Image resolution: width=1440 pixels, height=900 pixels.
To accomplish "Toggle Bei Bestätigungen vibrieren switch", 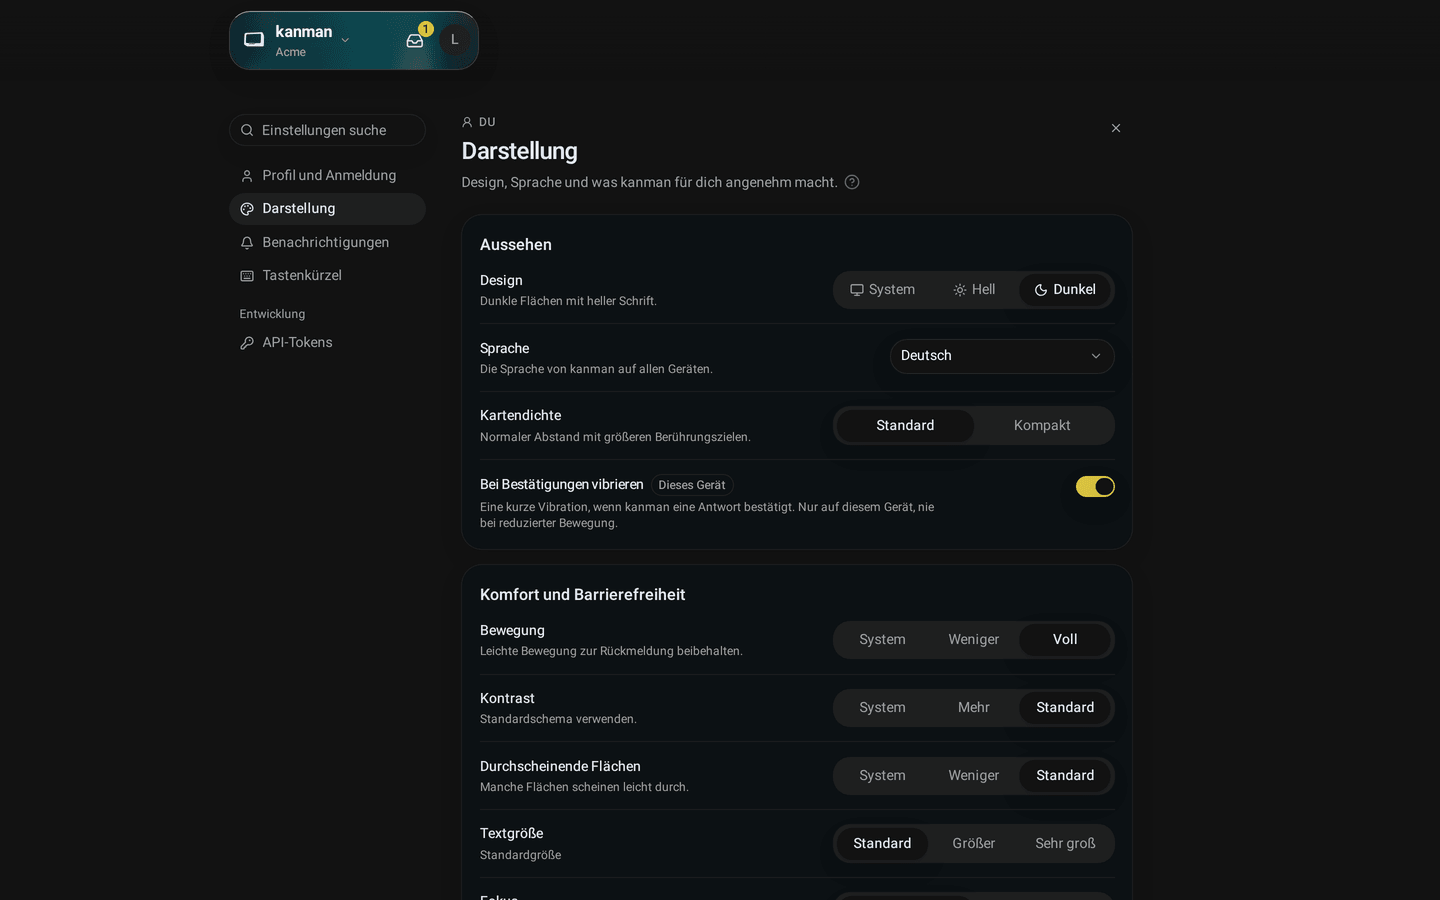I will click(1095, 486).
